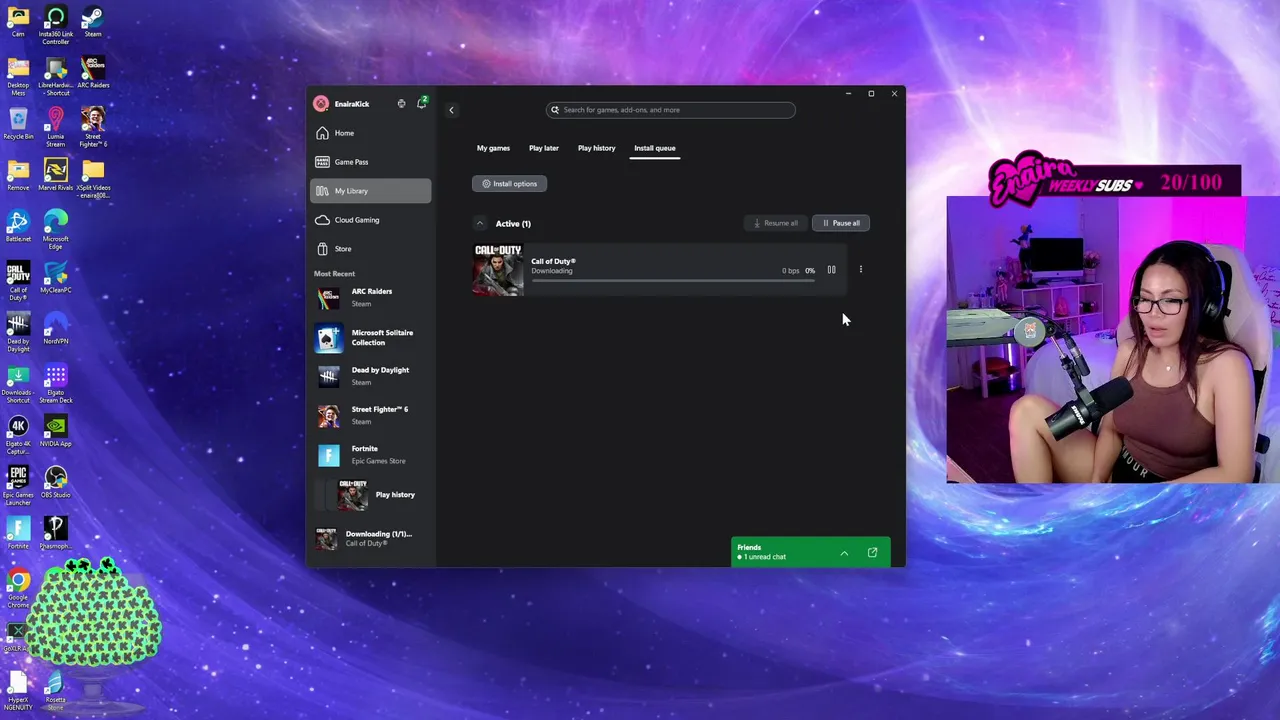The image size is (1280, 720).
Task: Open ARC Raiders in Most Recent
Action: (x=370, y=297)
